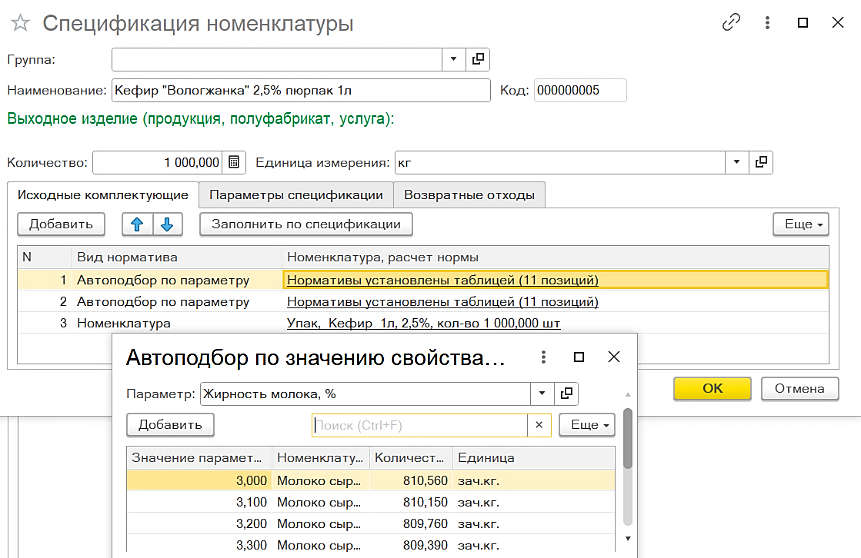Click Добавить in Автоподбор dialog
Screen dimensions: 861x558
click(170, 425)
